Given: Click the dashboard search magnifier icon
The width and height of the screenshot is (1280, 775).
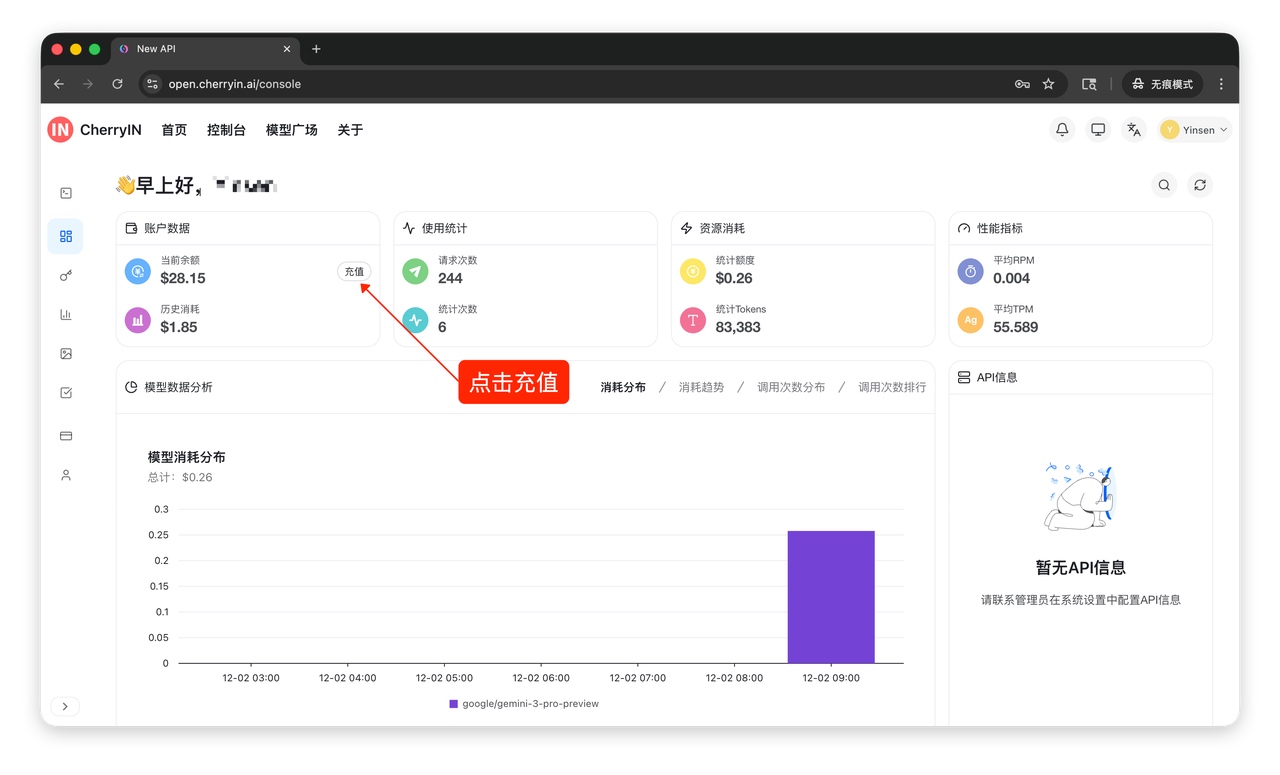Looking at the screenshot, I should (x=1164, y=185).
